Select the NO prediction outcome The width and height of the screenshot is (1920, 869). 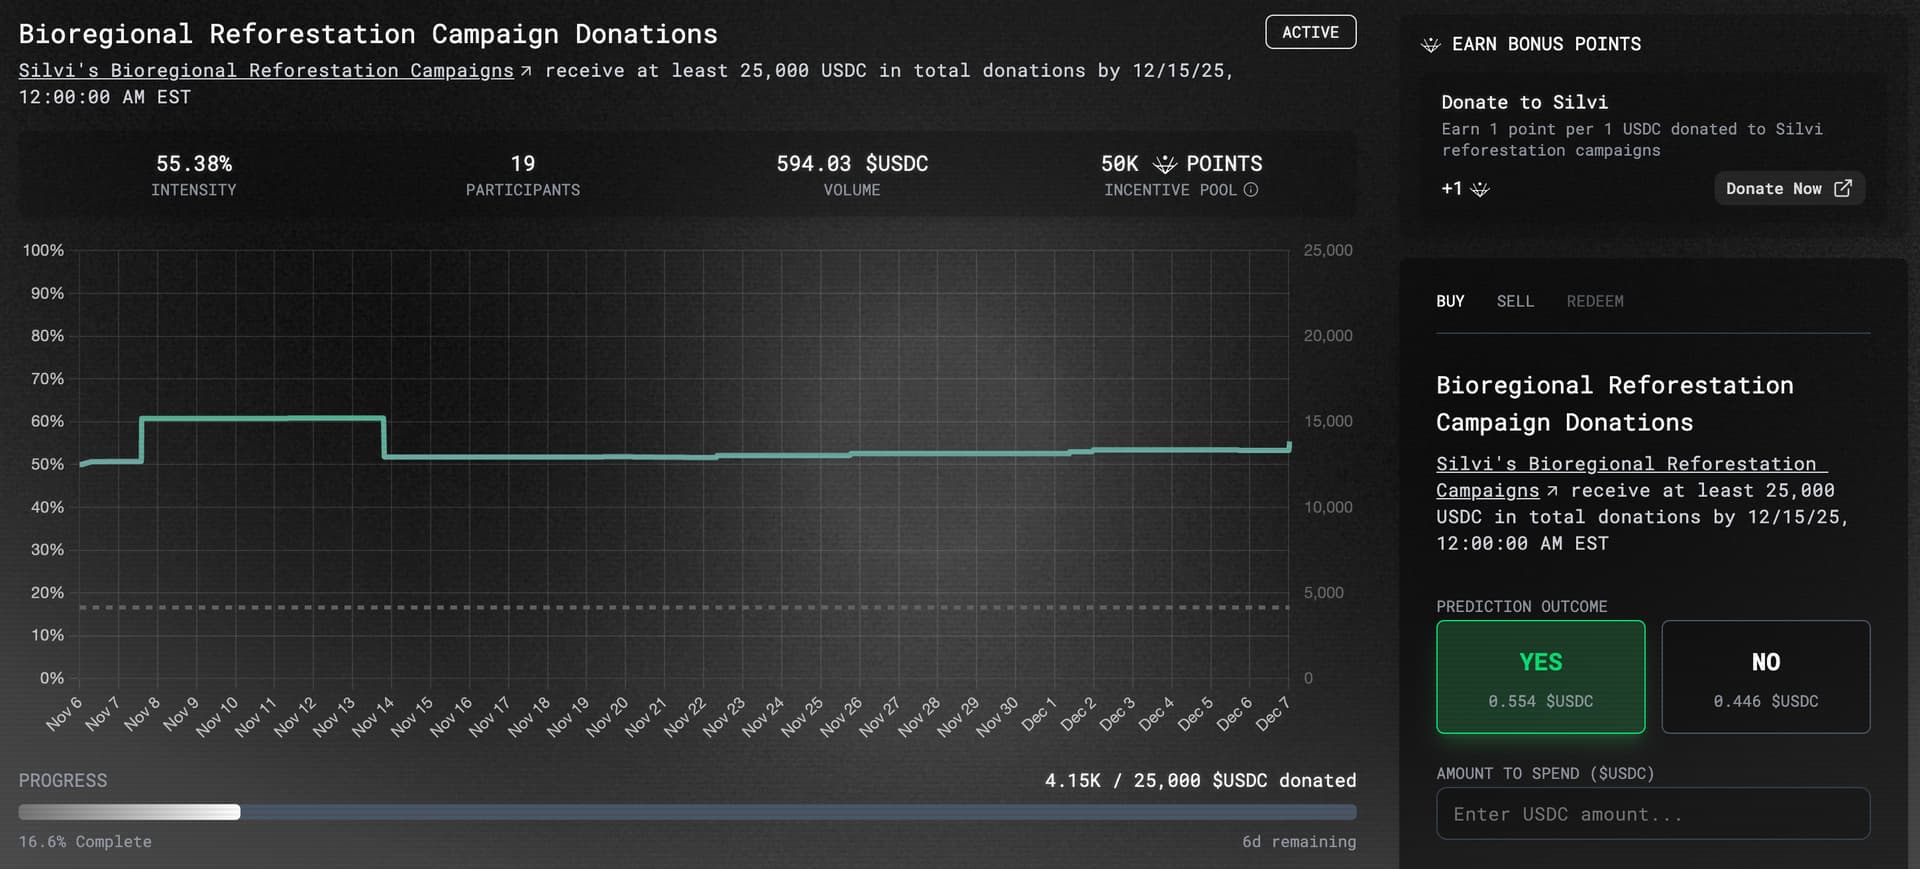click(x=1765, y=677)
